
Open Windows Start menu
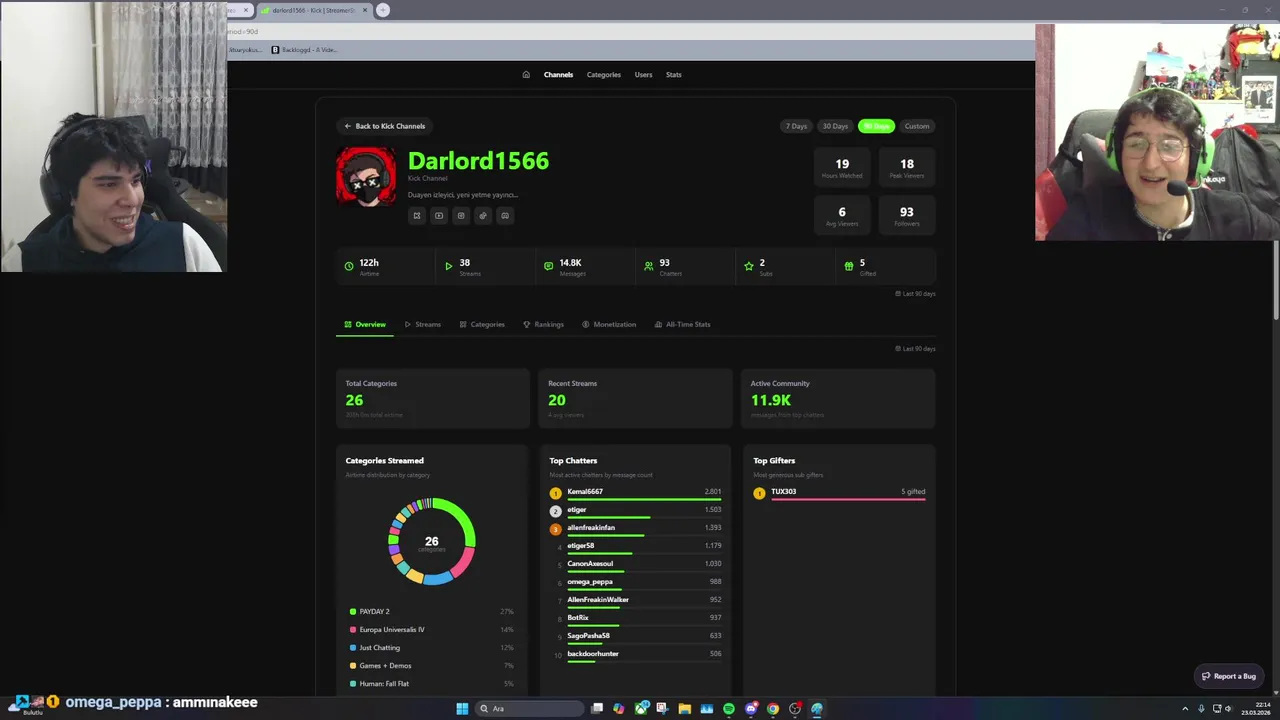coord(462,708)
